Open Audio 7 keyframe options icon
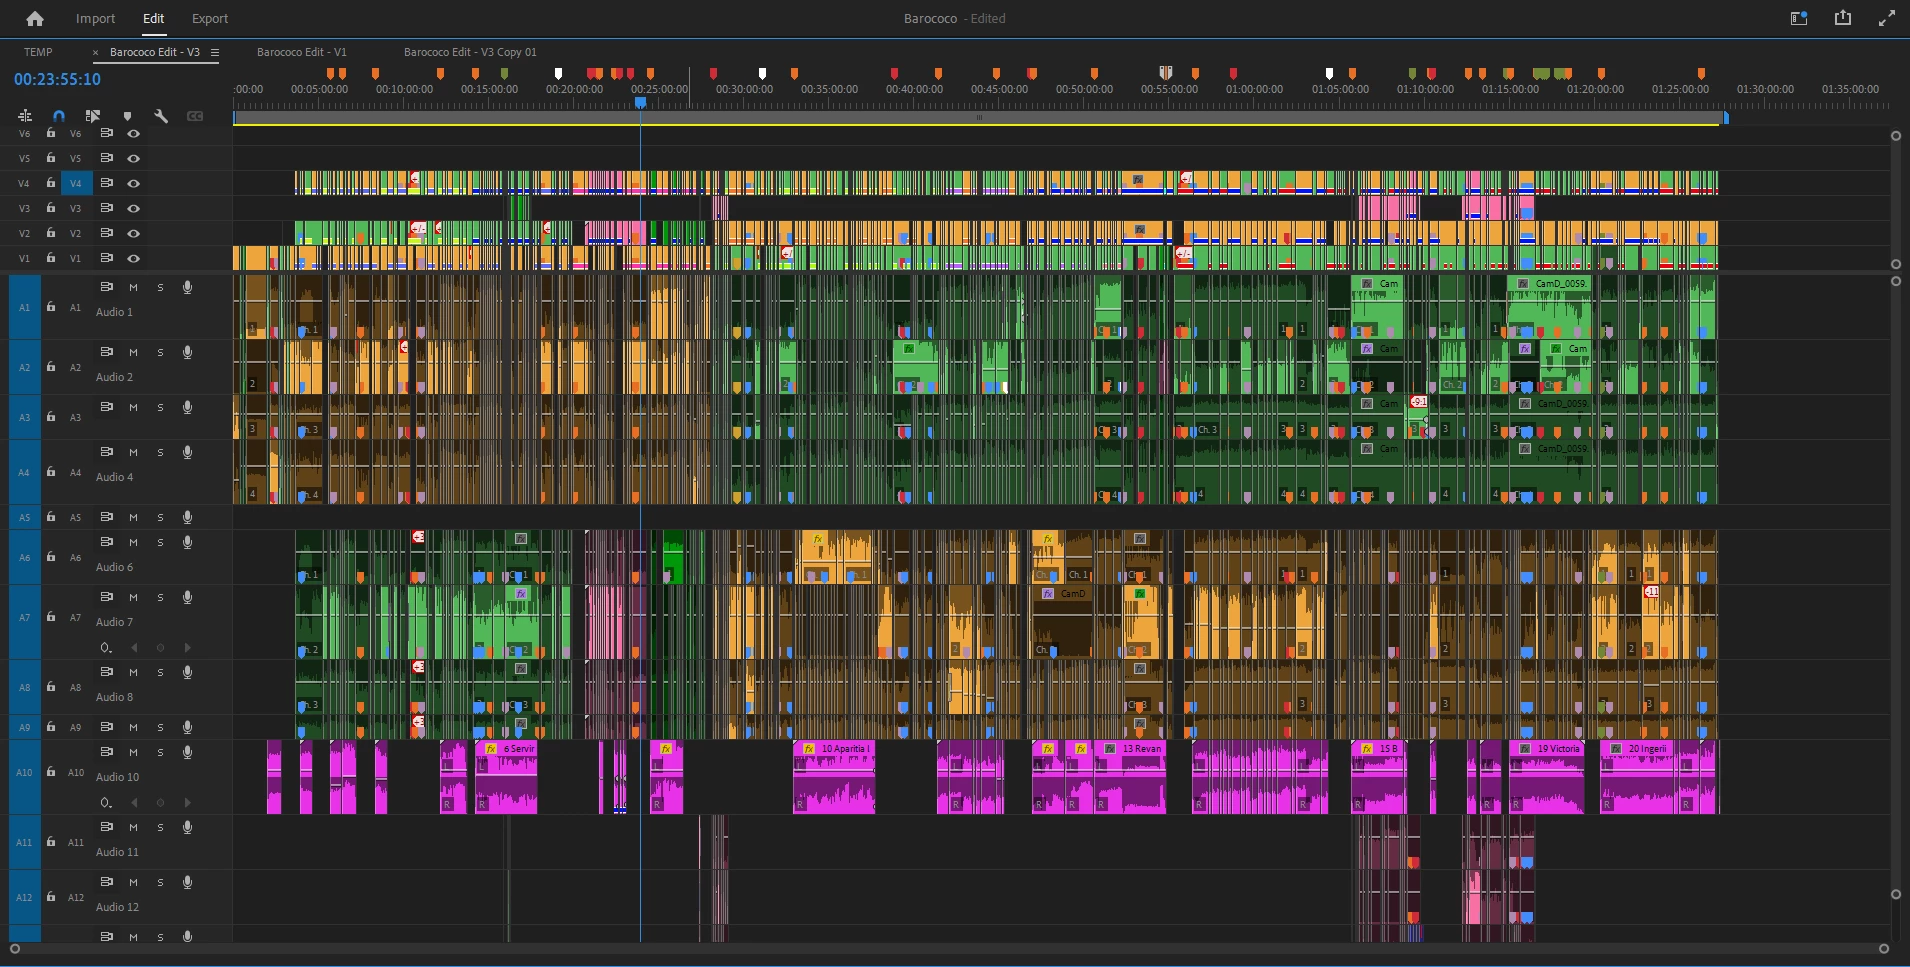 click(106, 647)
